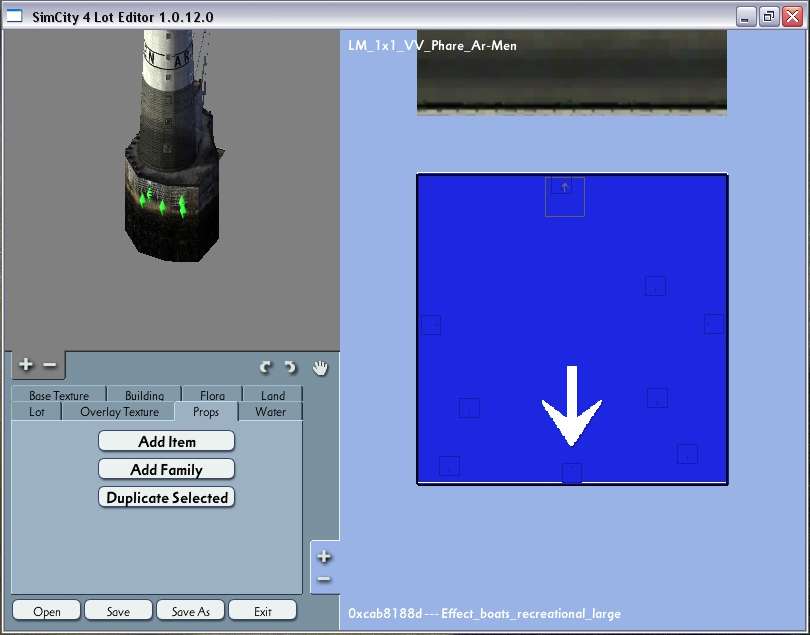The height and width of the screenshot is (635, 810).
Task: Open the Building tab
Action: click(x=144, y=395)
